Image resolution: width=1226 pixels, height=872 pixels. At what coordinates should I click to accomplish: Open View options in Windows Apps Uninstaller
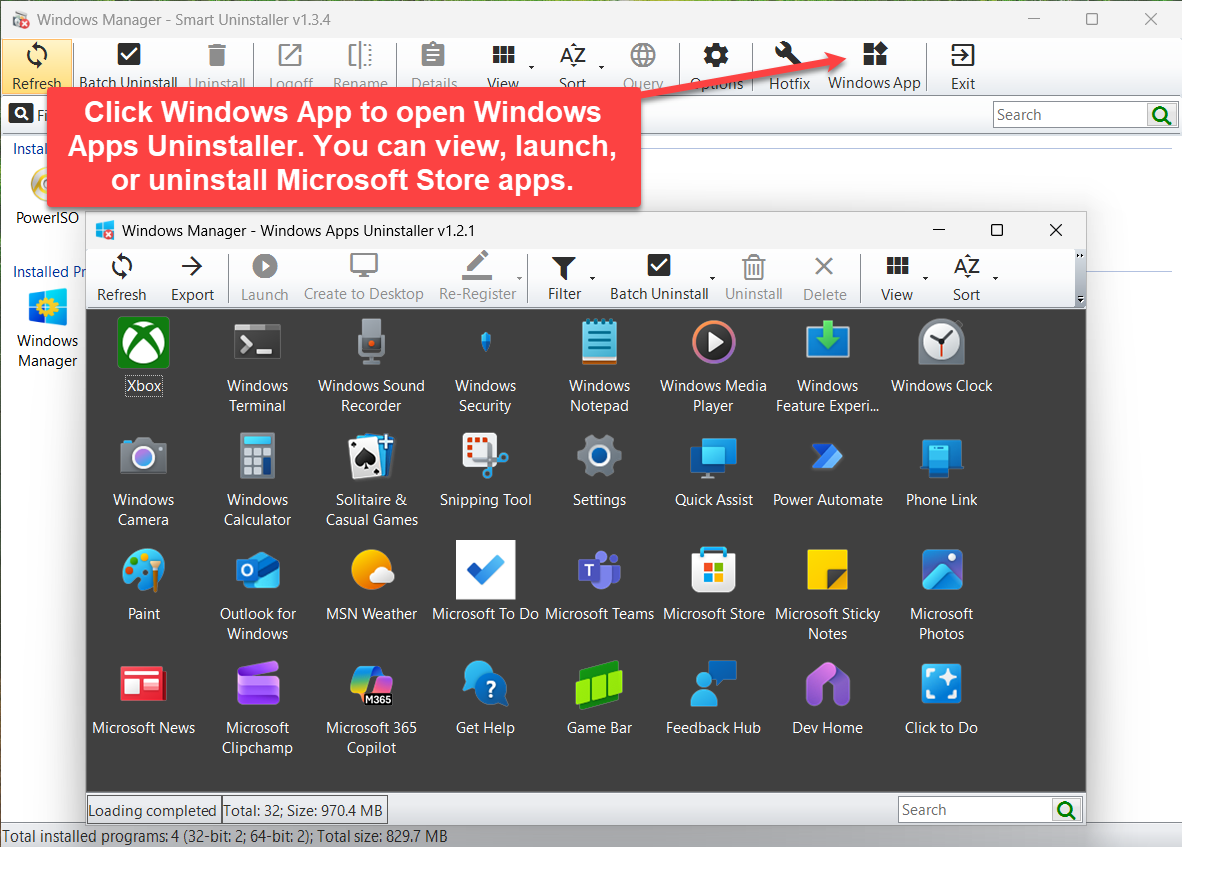tap(897, 278)
